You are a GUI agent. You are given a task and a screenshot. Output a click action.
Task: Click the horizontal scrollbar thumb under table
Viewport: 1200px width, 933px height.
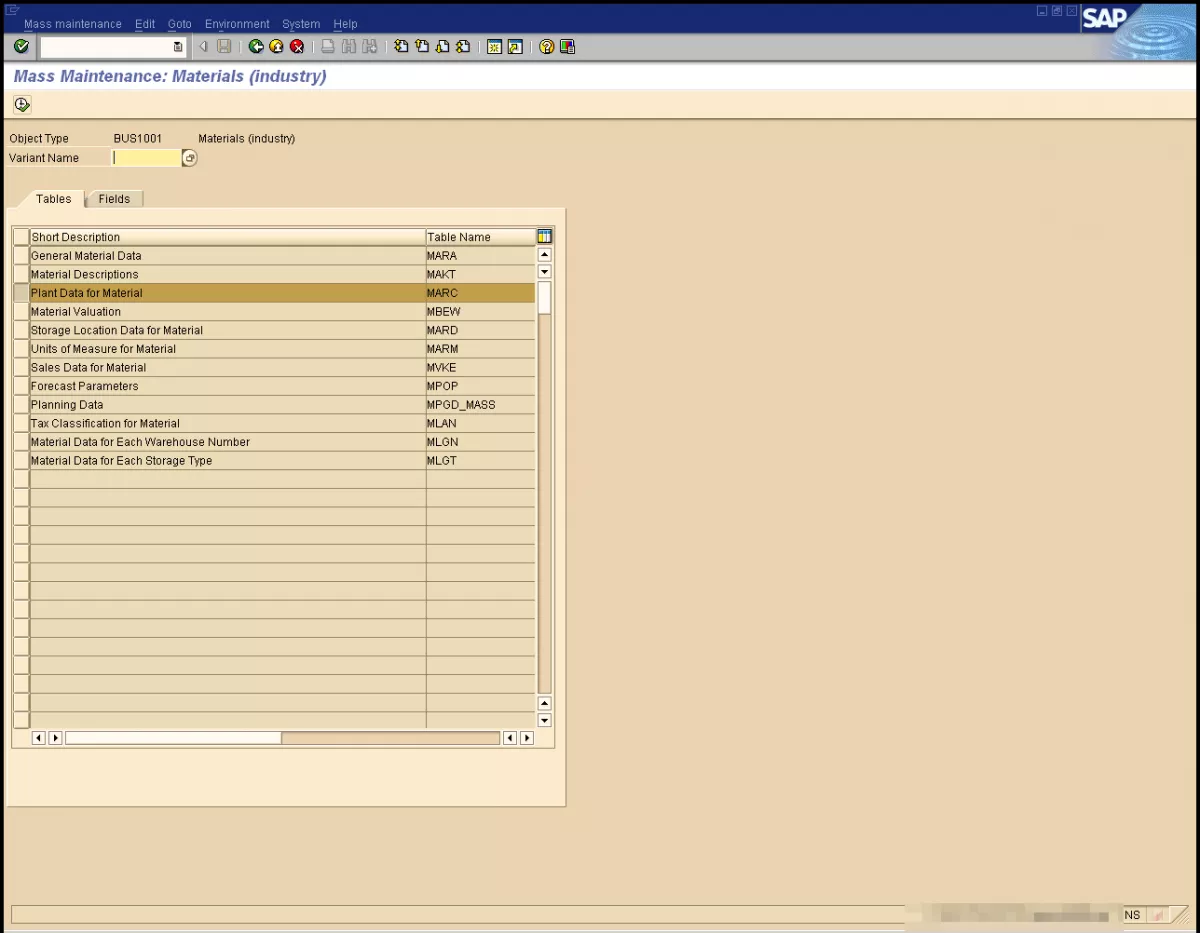click(173, 738)
